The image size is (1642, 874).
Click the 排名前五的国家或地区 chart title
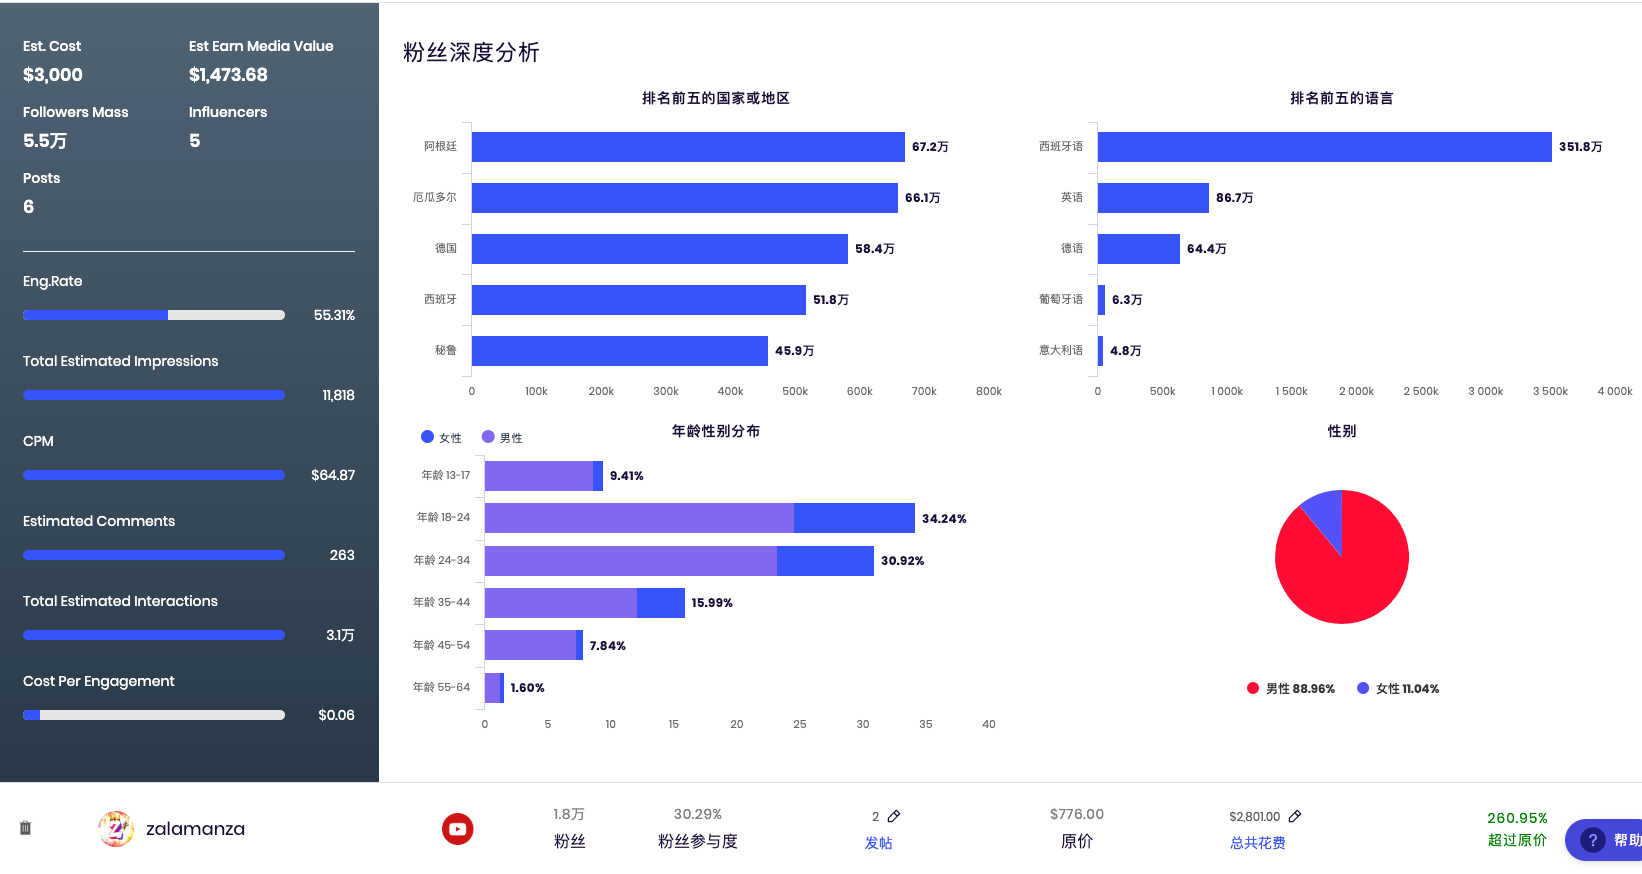click(x=716, y=98)
